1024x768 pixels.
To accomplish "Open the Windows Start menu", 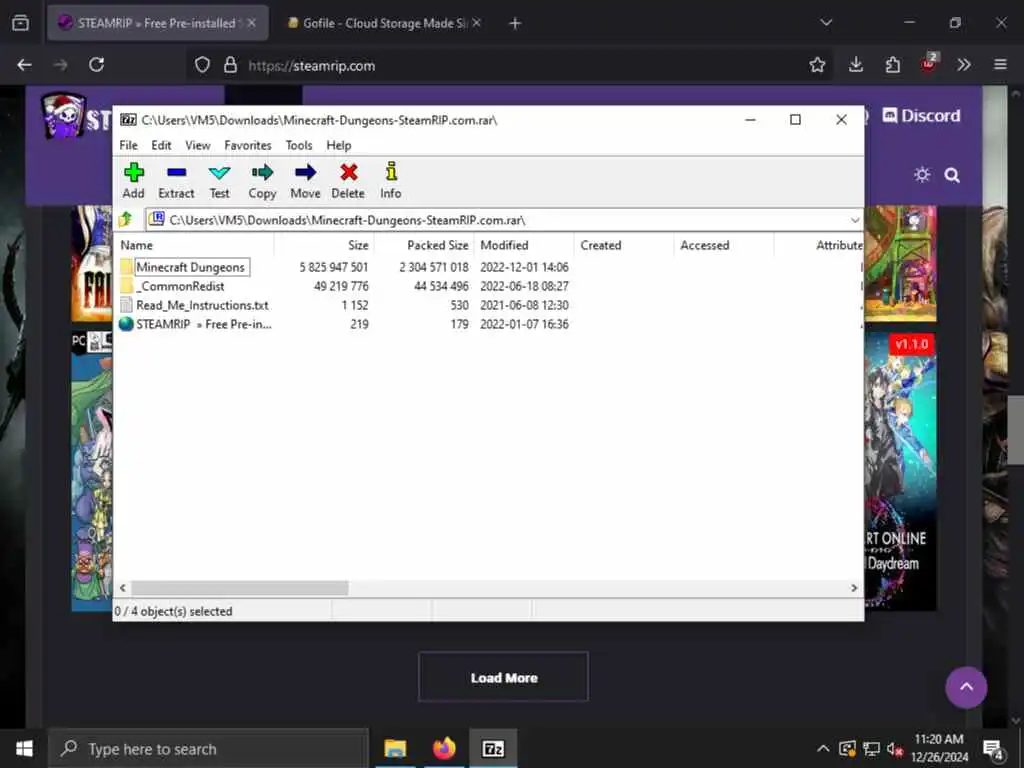I will click(x=24, y=748).
